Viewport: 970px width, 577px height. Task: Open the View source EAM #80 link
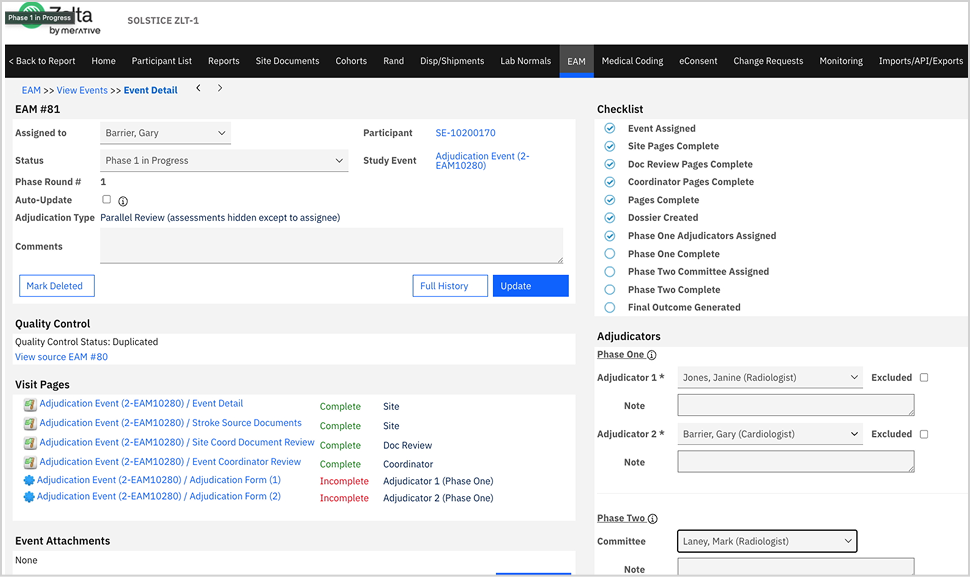61,356
